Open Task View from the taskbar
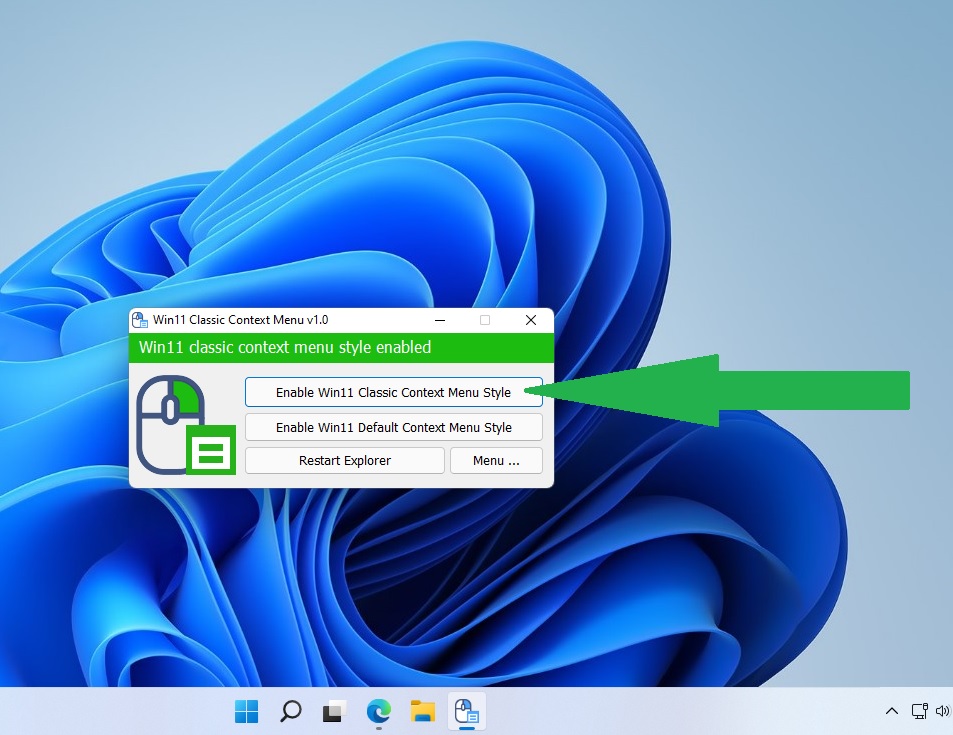Viewport: 953px width, 735px height. pos(334,711)
